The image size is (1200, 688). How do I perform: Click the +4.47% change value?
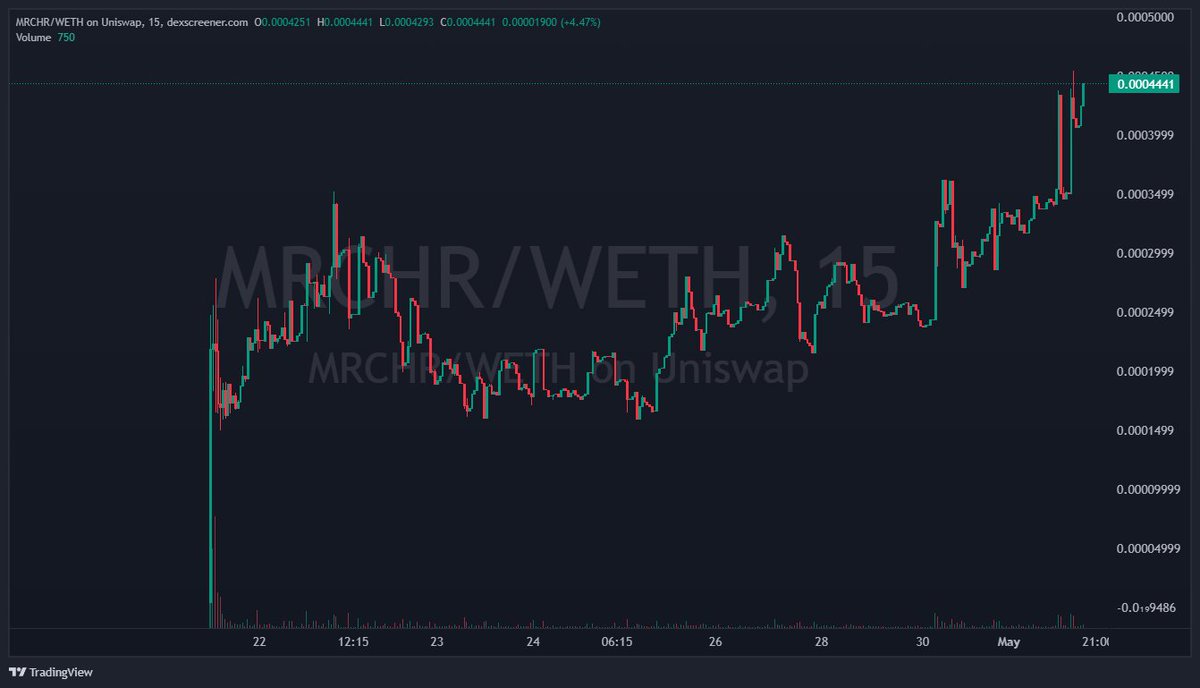(579, 20)
